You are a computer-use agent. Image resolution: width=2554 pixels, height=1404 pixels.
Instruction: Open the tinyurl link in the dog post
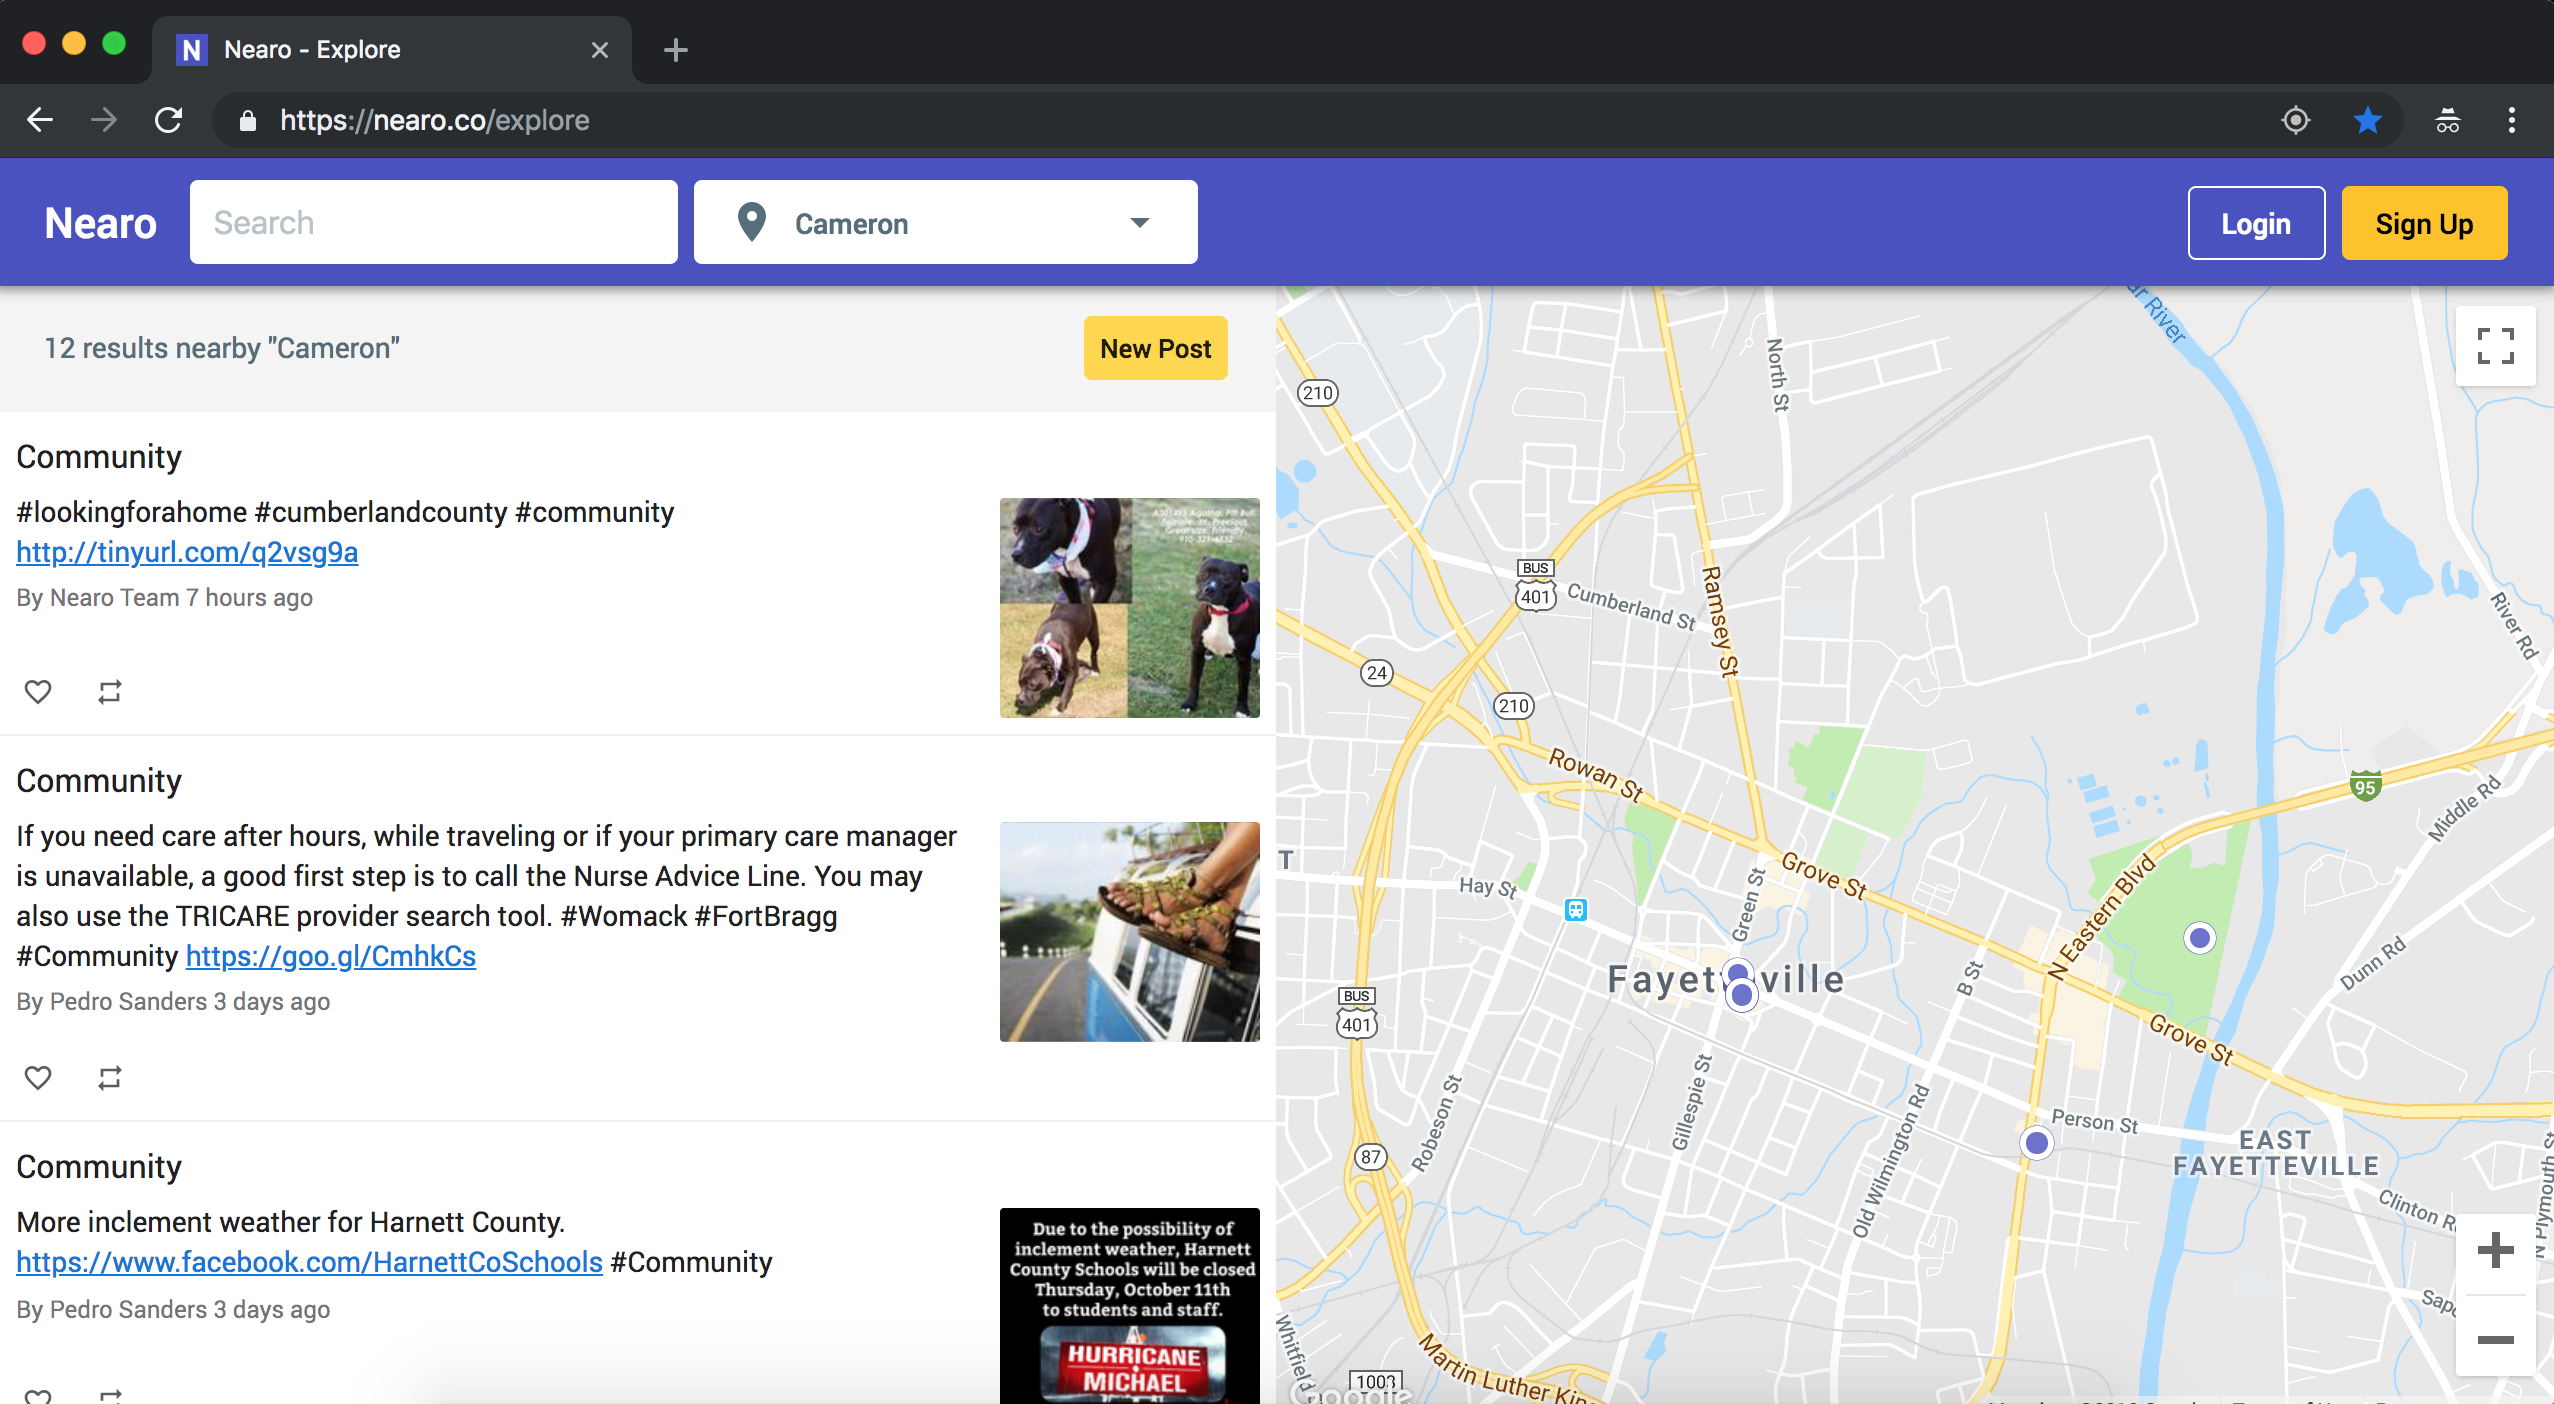pyautogui.click(x=186, y=551)
